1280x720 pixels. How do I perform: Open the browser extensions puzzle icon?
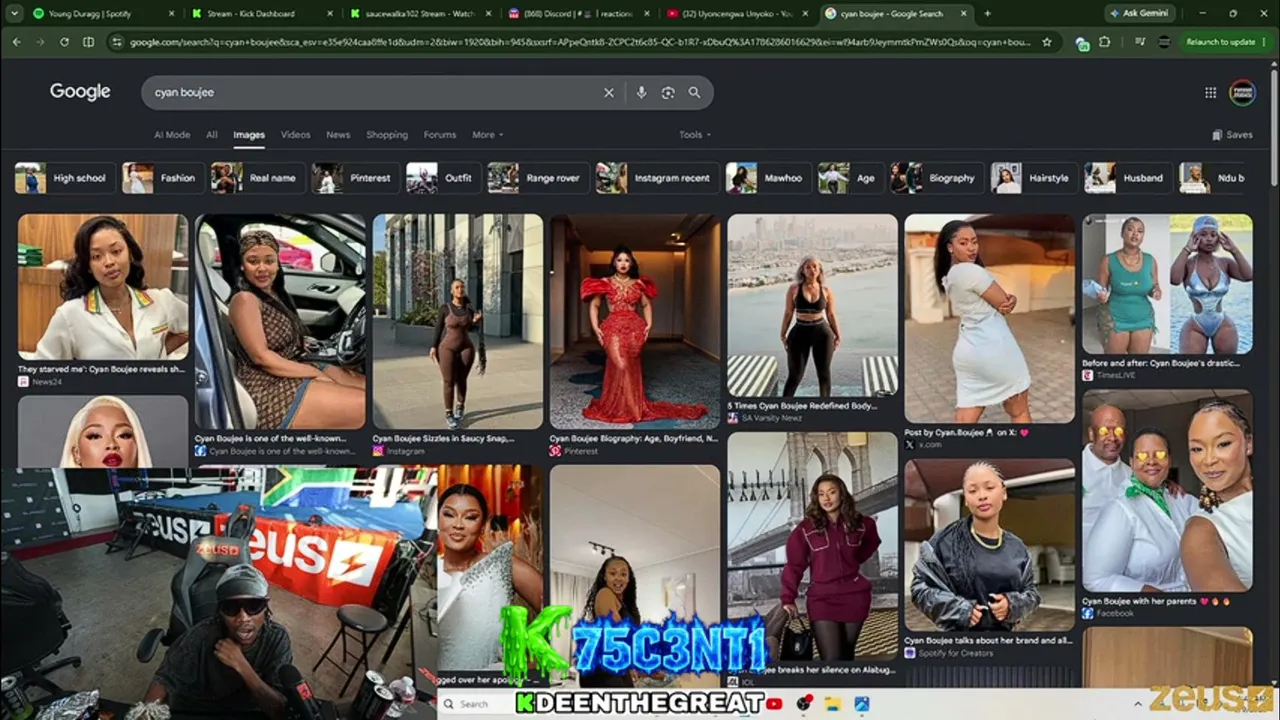coord(1104,42)
